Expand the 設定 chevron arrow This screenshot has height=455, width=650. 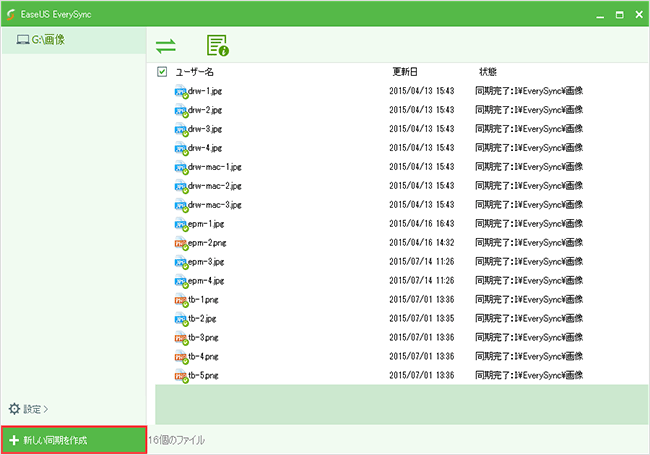coord(46,409)
